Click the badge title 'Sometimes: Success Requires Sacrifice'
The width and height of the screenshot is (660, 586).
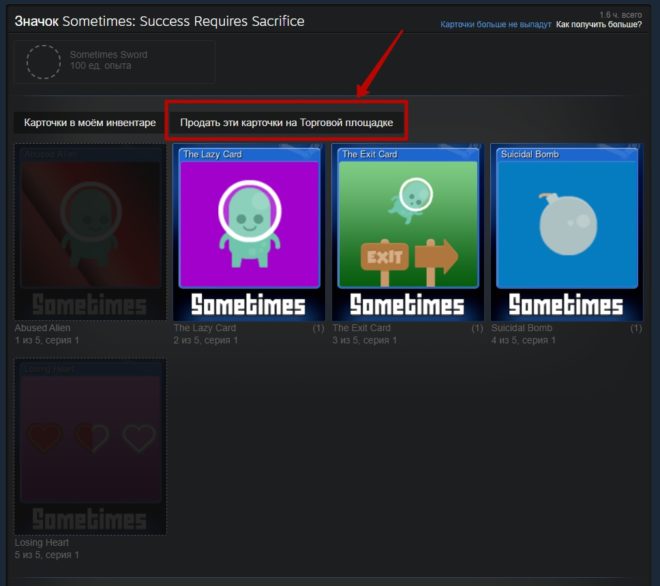(183, 21)
